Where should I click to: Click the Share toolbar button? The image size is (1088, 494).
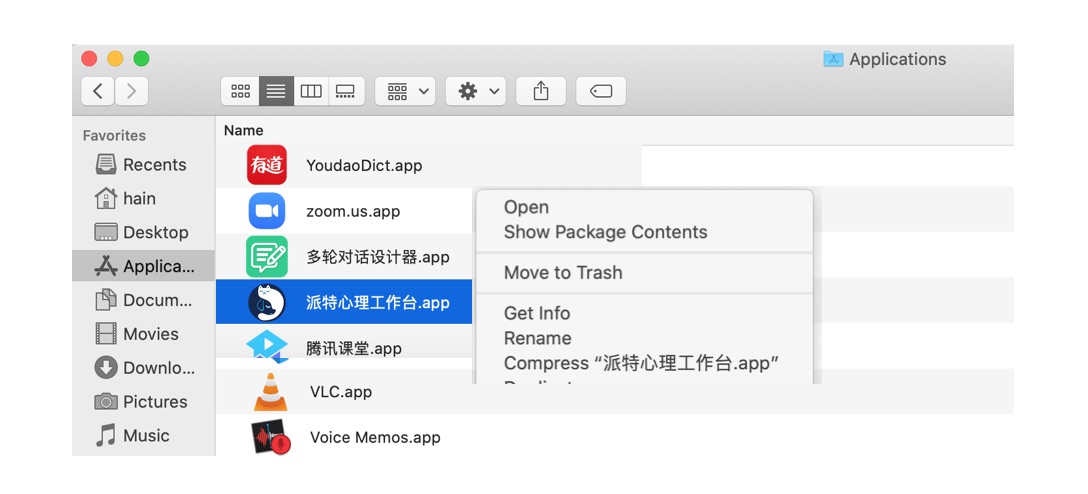(x=541, y=91)
